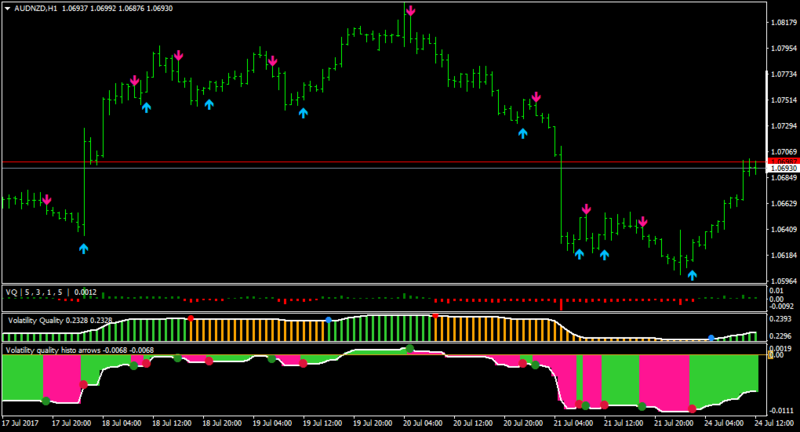Click the last blue dot on Volatility Quality line
The image size is (800, 432).
[x=711, y=338]
